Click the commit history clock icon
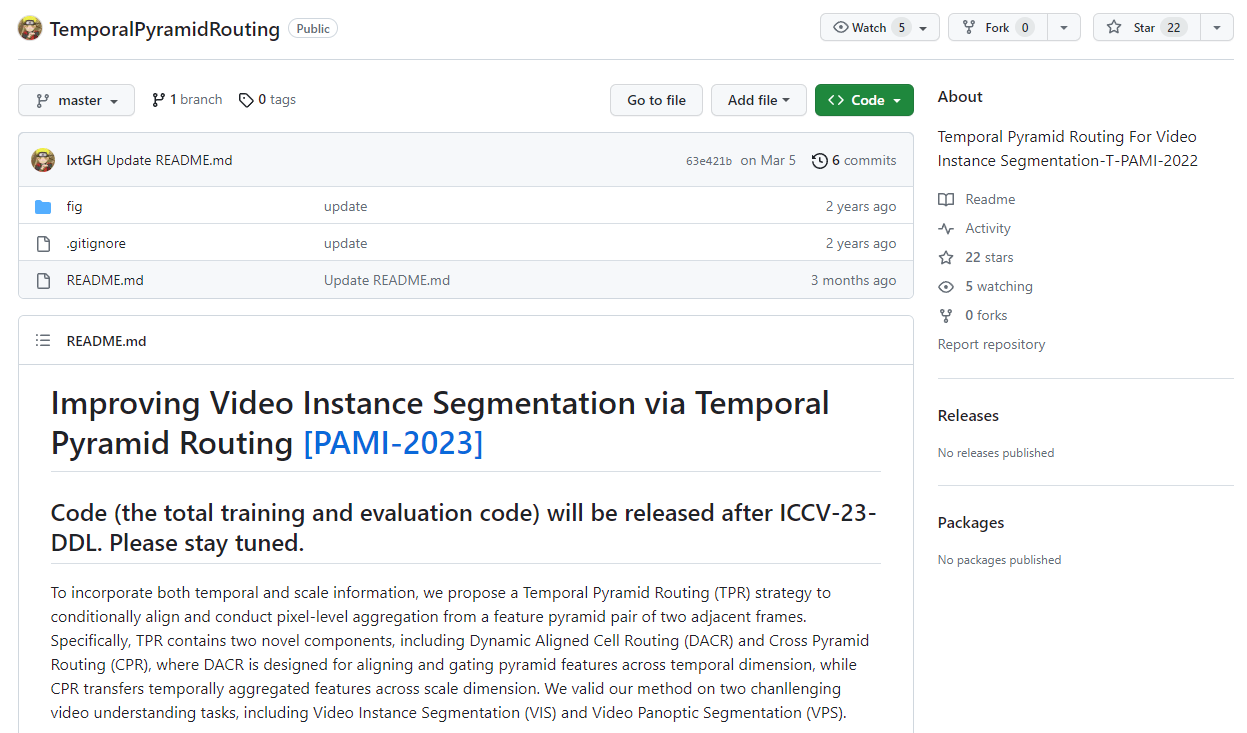 [x=820, y=161]
